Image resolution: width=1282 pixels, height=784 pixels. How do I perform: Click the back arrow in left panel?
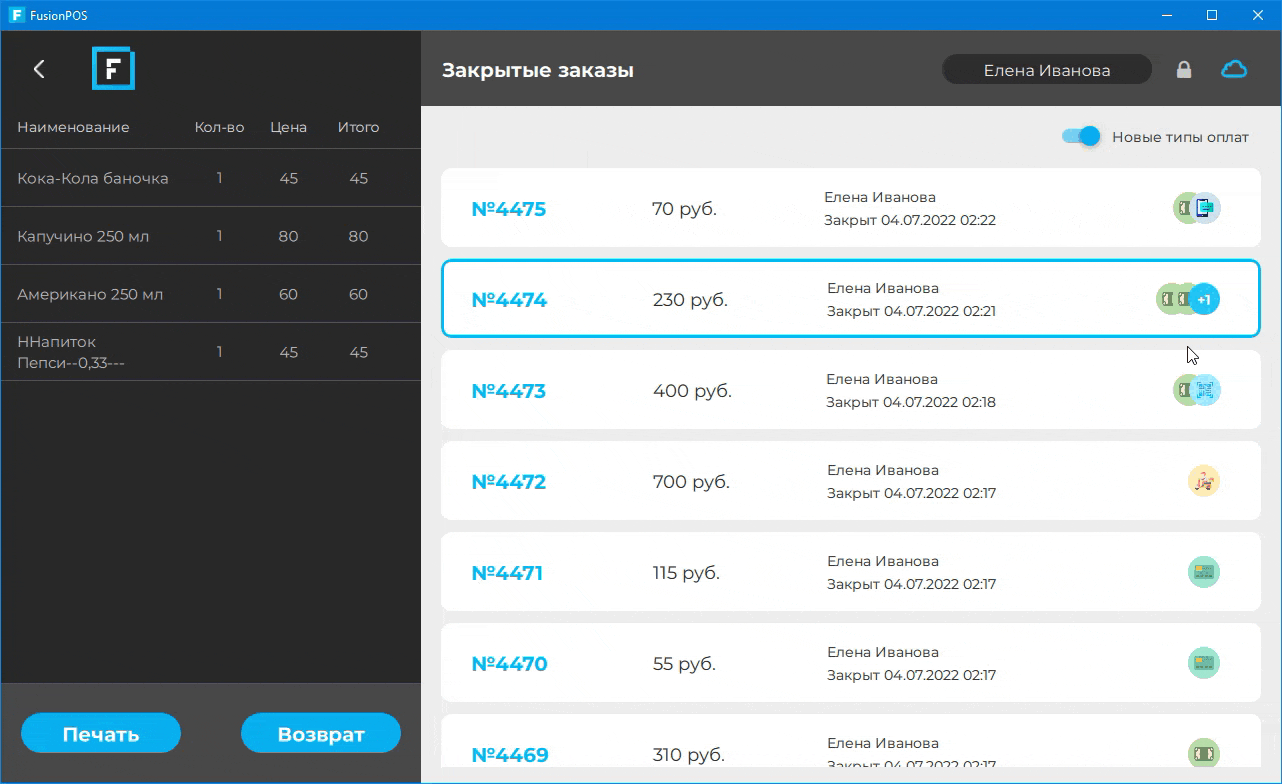(x=39, y=69)
